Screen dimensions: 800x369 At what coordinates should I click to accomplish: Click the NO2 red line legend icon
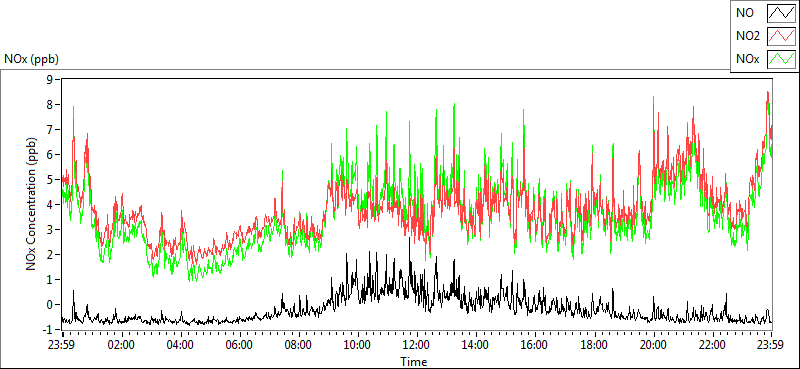tap(782, 36)
